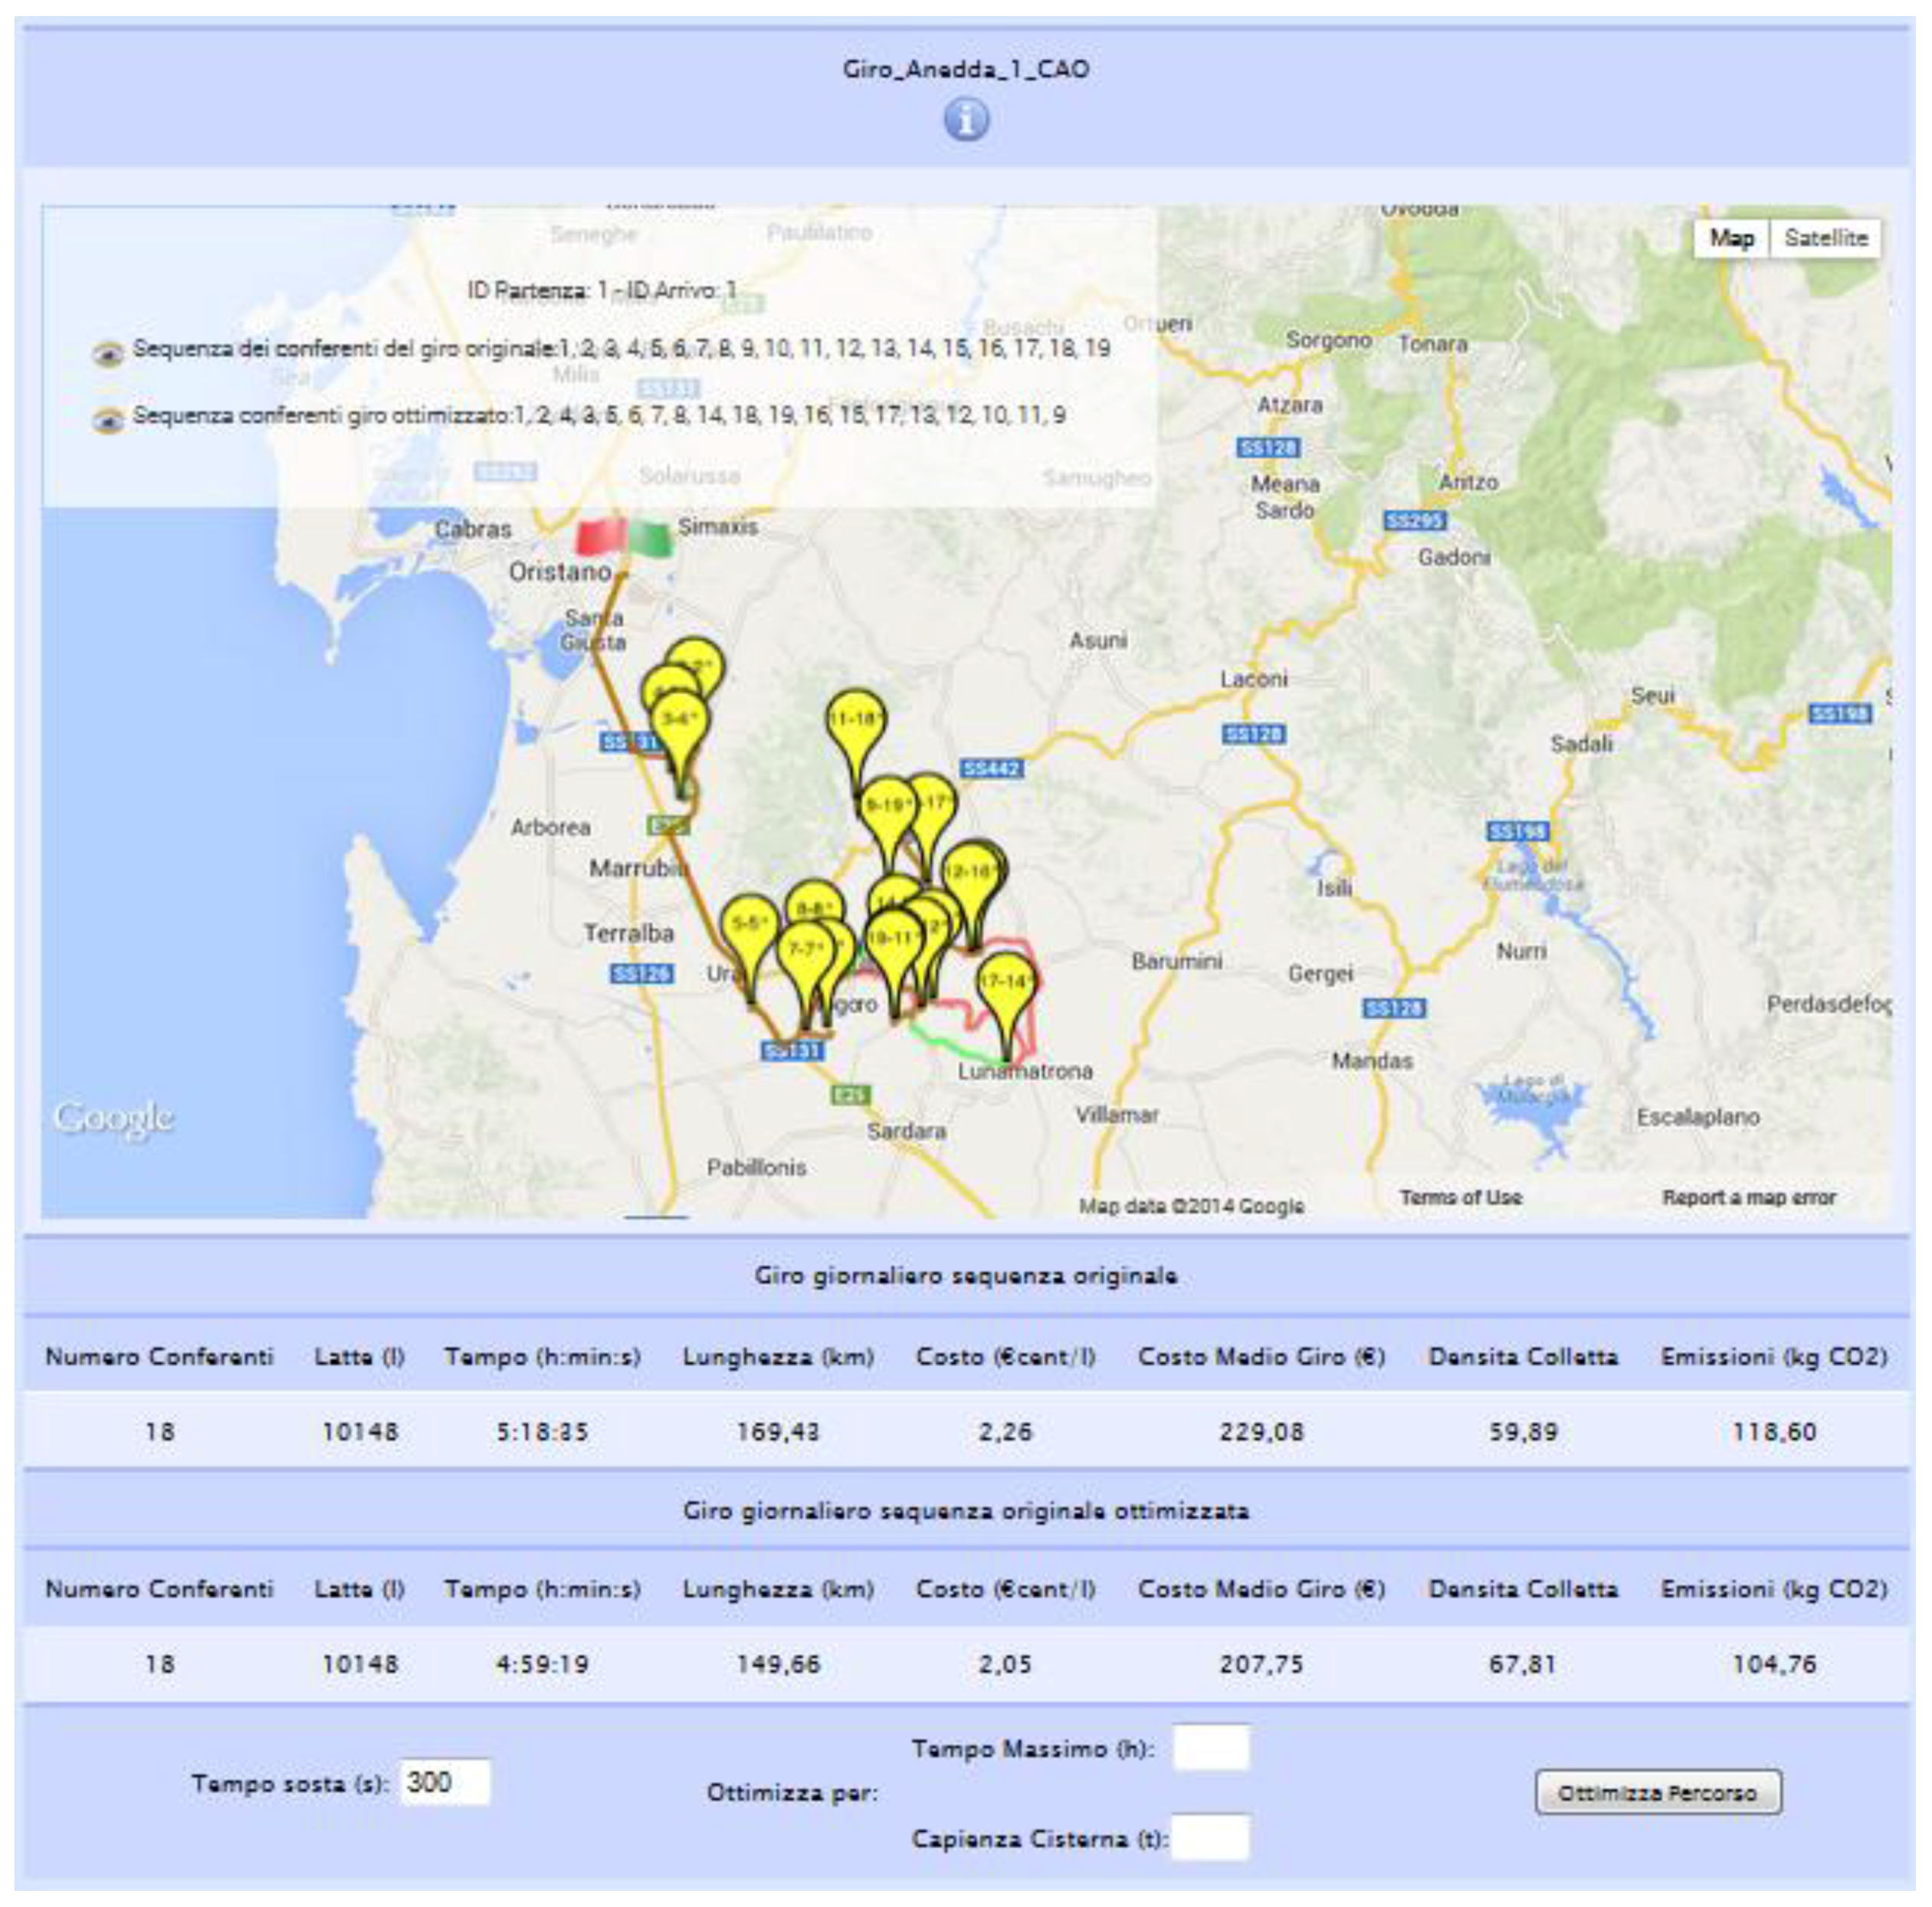Focus the Tempo sosta input field

(x=445, y=1782)
